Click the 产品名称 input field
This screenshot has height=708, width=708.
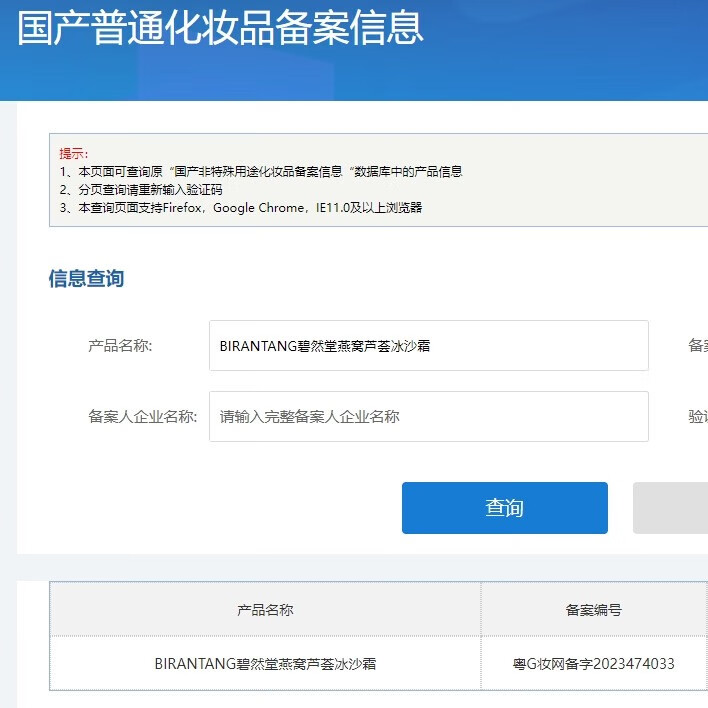(429, 345)
